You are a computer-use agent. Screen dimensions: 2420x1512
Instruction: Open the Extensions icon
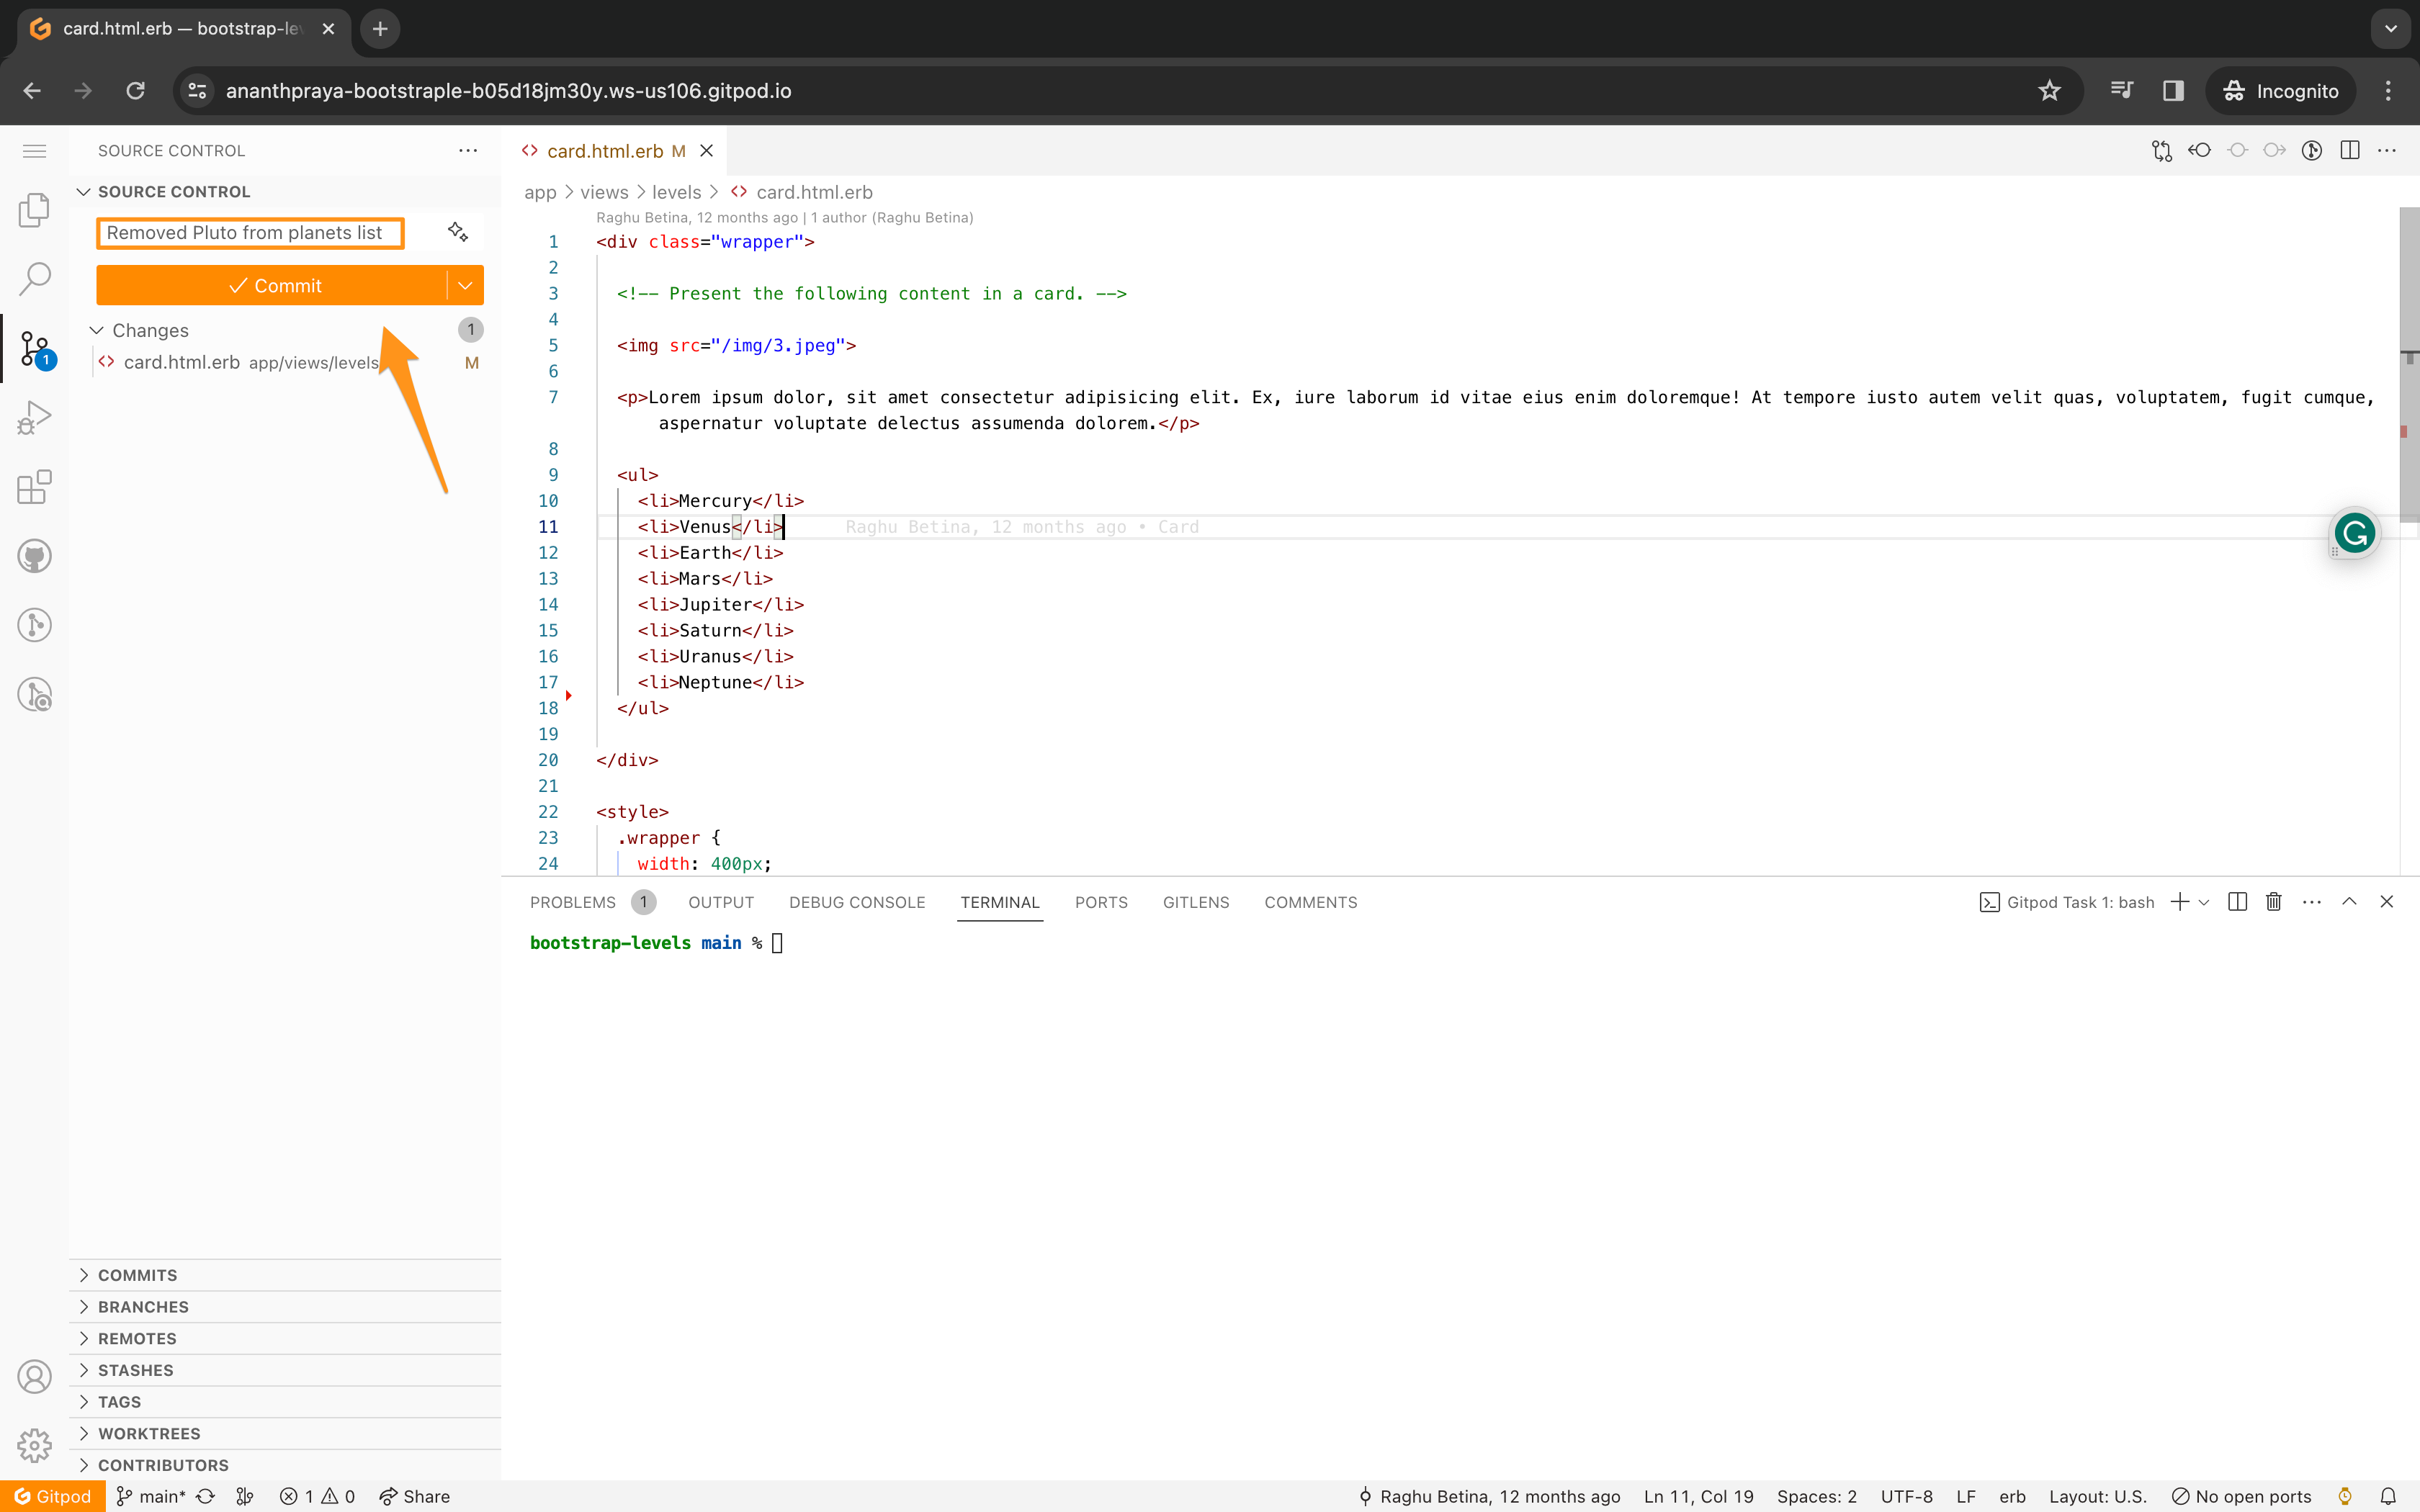tap(34, 487)
